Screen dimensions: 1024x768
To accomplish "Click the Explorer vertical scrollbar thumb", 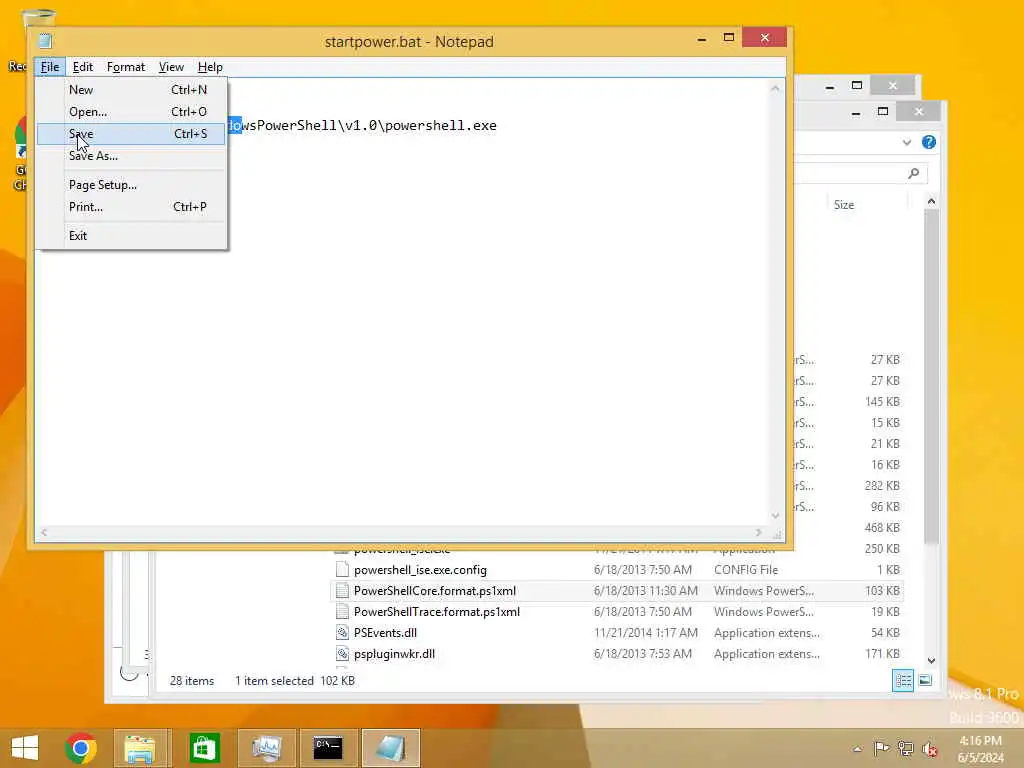I will (x=931, y=376).
